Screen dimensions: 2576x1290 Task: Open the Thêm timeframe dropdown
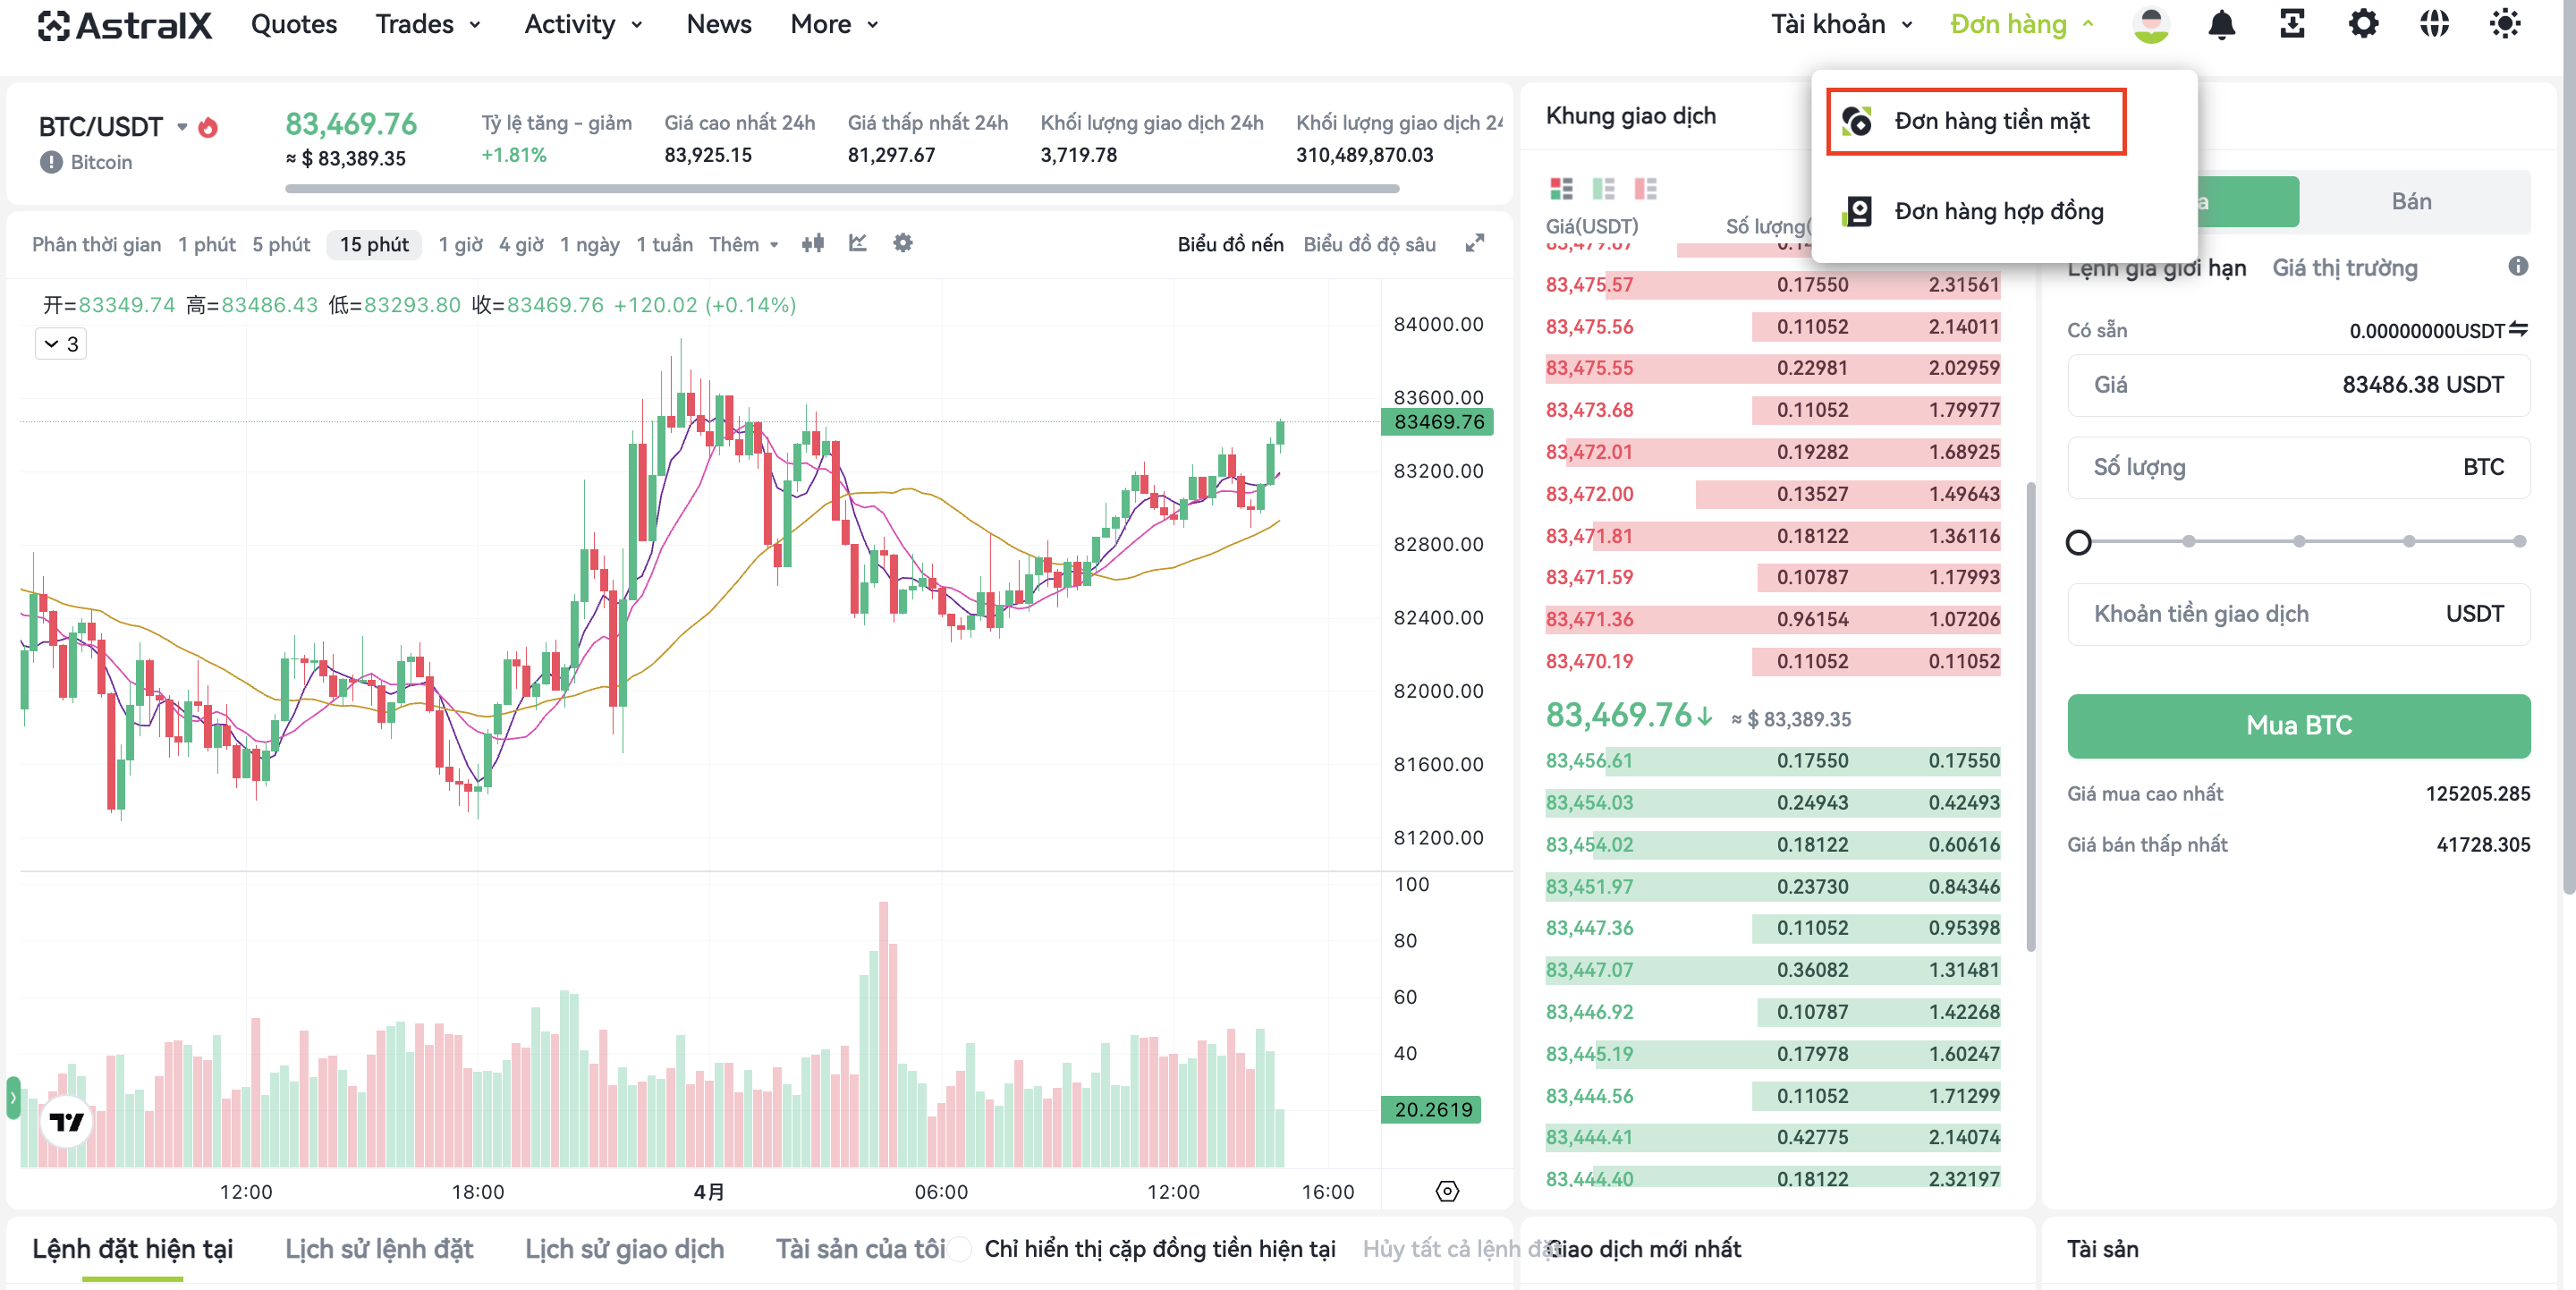click(x=743, y=244)
